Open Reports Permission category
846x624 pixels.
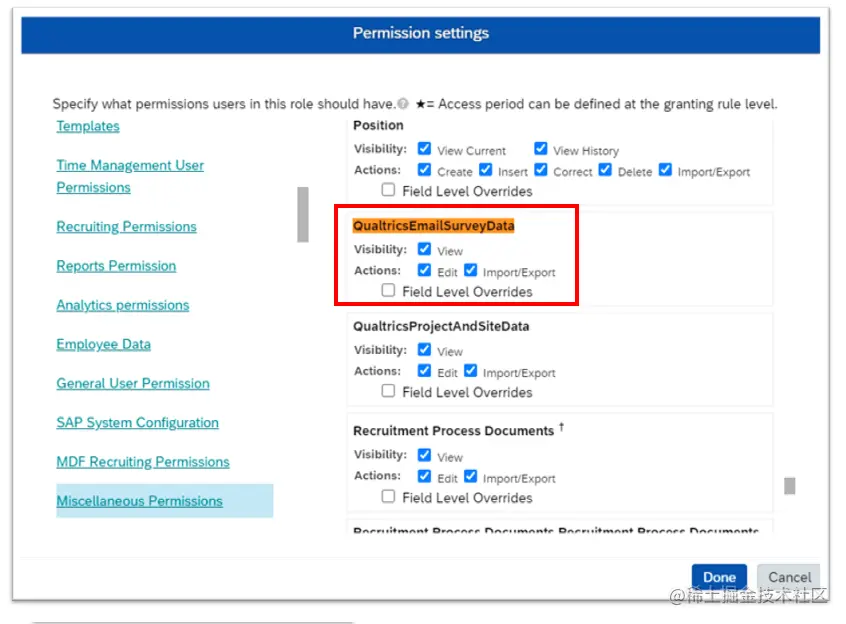click(116, 266)
